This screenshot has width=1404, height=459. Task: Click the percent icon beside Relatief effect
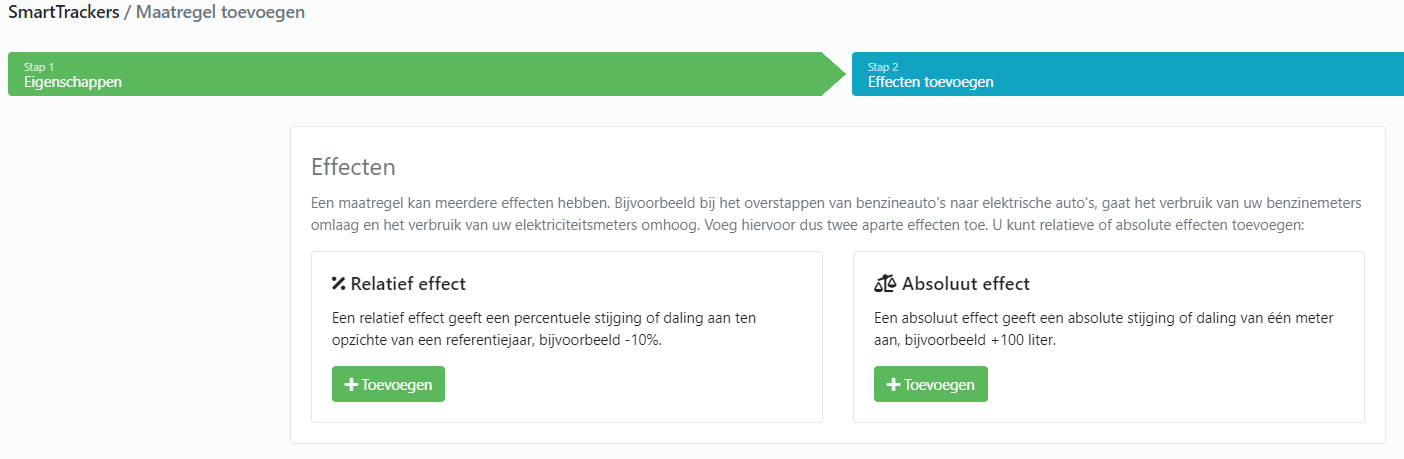tap(338, 284)
